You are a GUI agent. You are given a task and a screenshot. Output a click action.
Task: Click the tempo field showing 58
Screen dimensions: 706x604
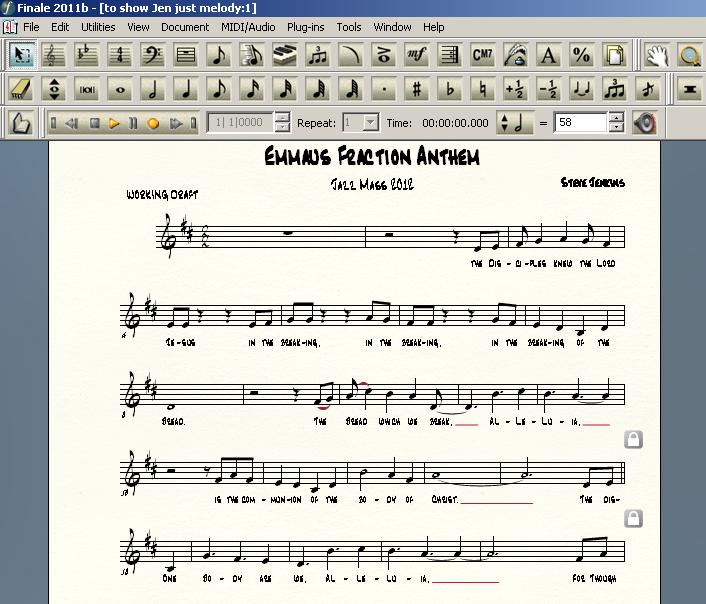point(581,123)
